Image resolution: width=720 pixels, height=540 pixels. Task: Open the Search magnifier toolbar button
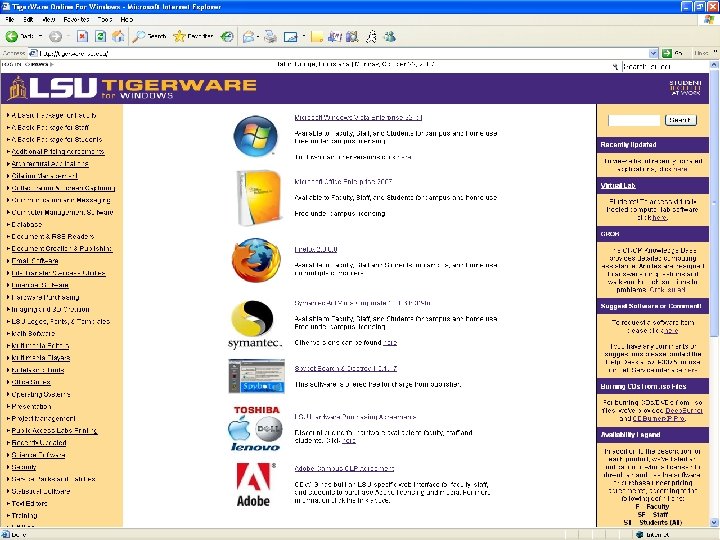(149, 36)
